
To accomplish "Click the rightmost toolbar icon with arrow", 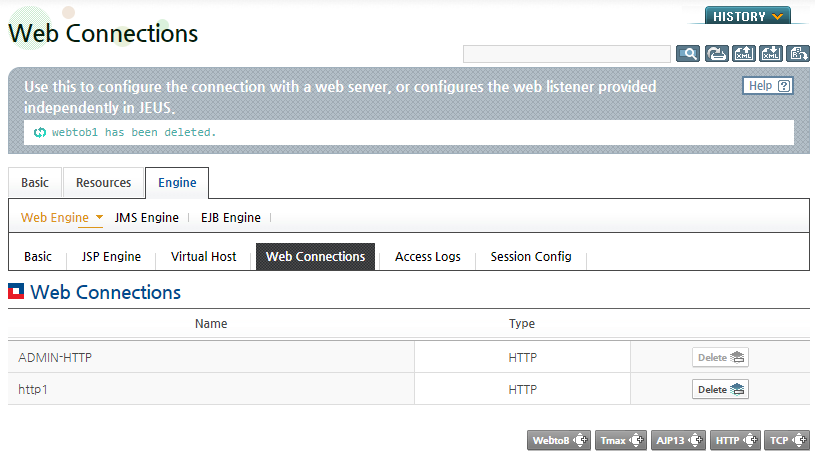I will click(798, 54).
